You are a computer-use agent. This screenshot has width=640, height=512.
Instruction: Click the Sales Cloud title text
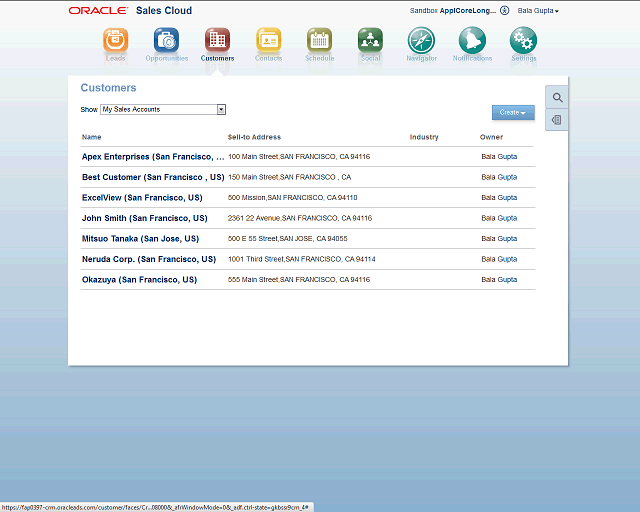tap(164, 11)
